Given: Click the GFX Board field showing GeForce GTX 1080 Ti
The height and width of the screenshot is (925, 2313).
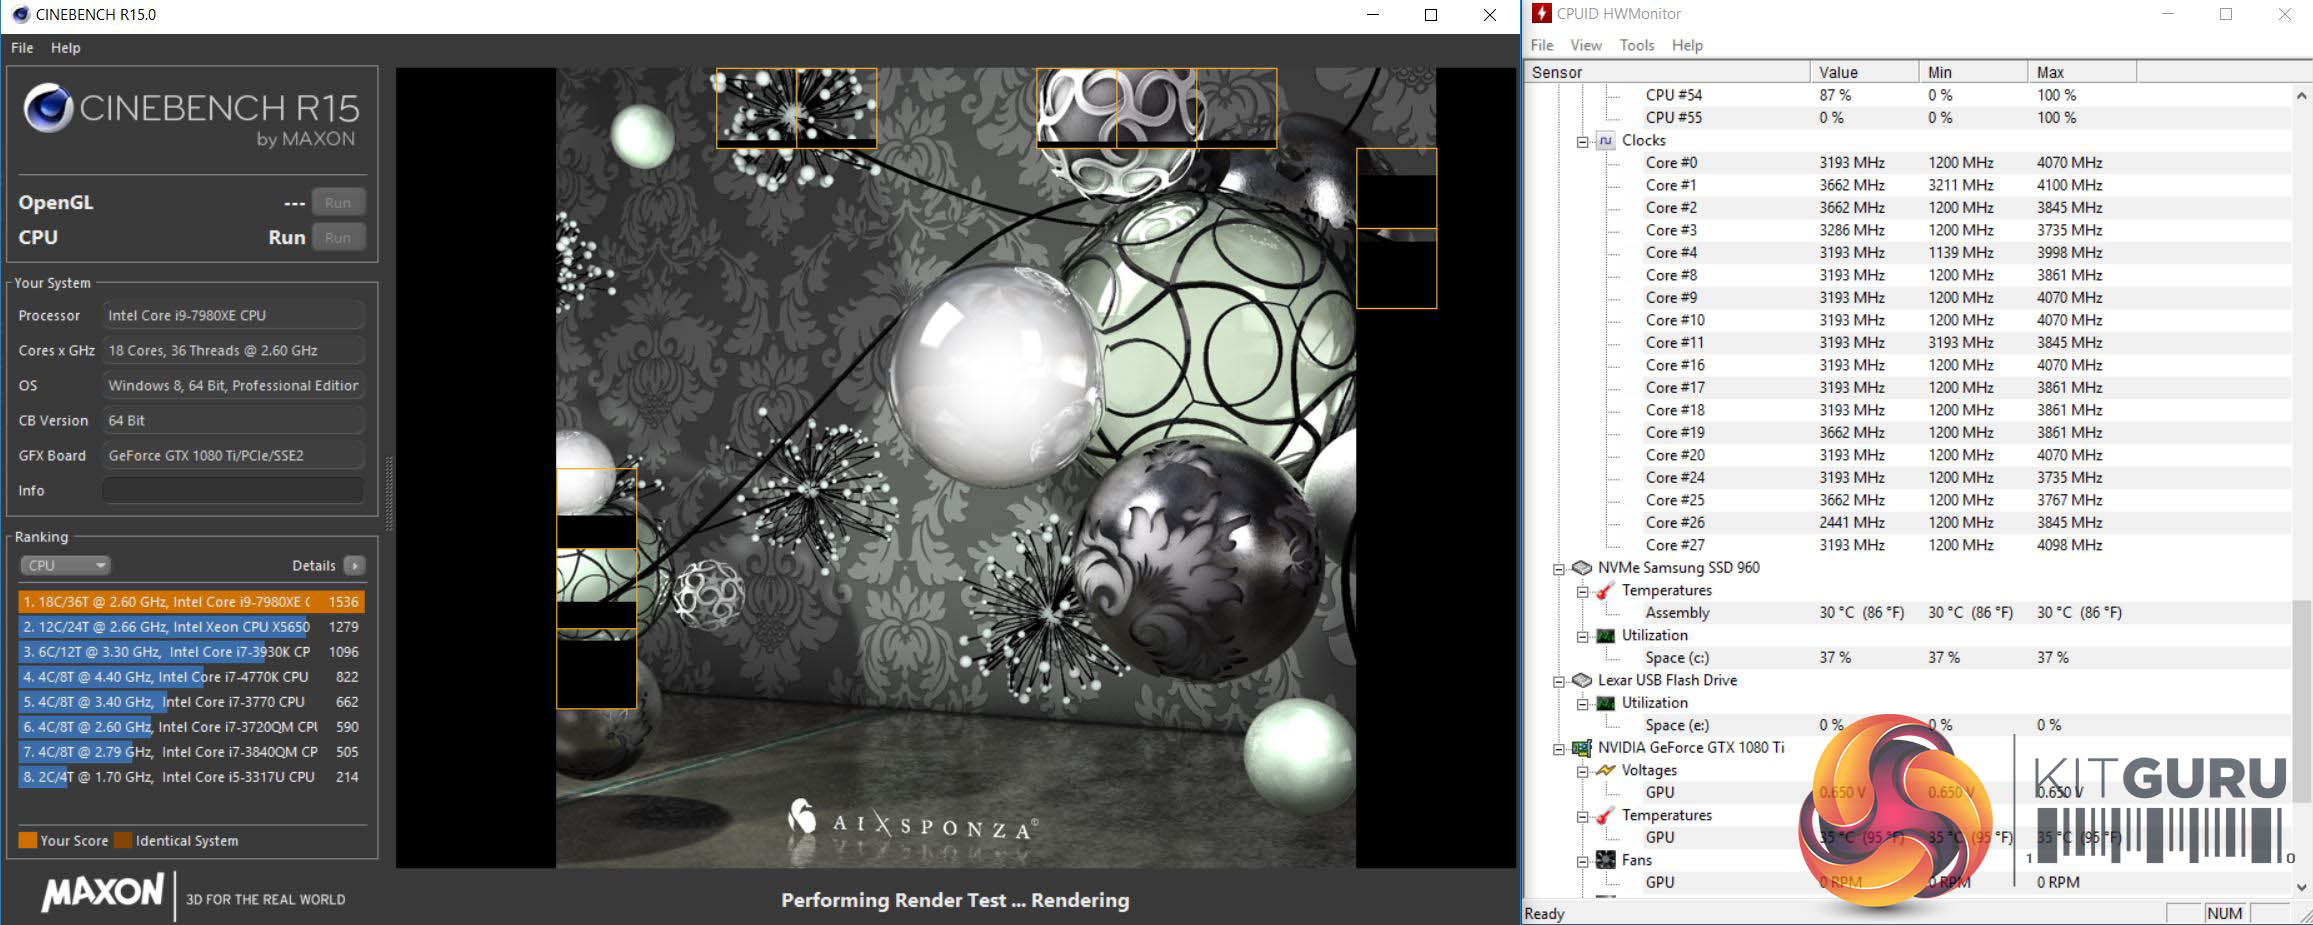Looking at the screenshot, I should point(234,456).
